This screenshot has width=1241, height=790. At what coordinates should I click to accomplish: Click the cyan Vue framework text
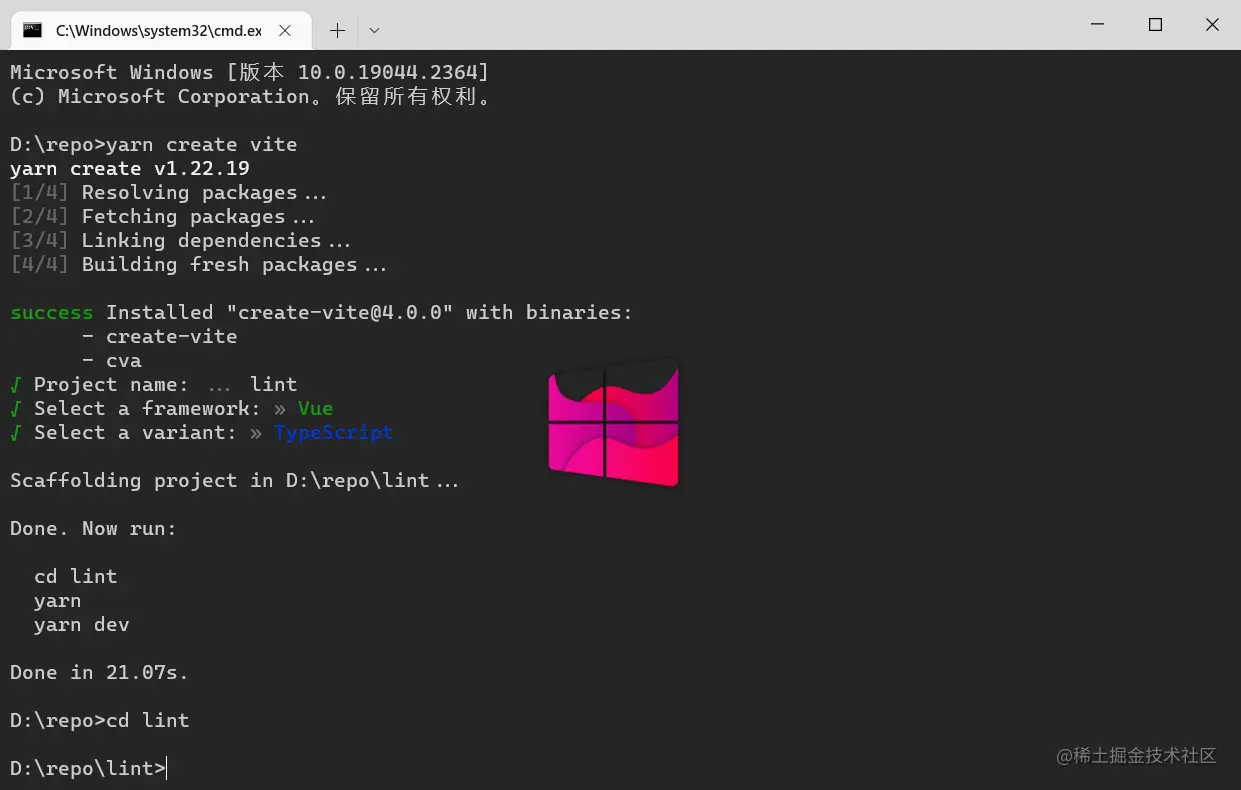tap(315, 408)
